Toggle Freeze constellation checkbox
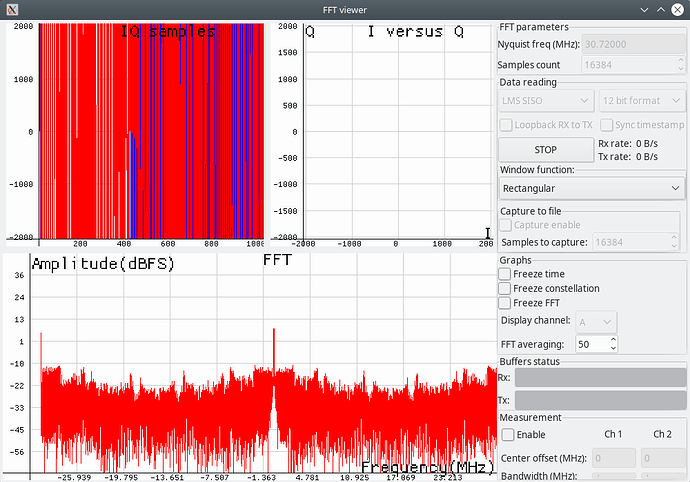Viewport: 690px width, 482px height. [506, 289]
